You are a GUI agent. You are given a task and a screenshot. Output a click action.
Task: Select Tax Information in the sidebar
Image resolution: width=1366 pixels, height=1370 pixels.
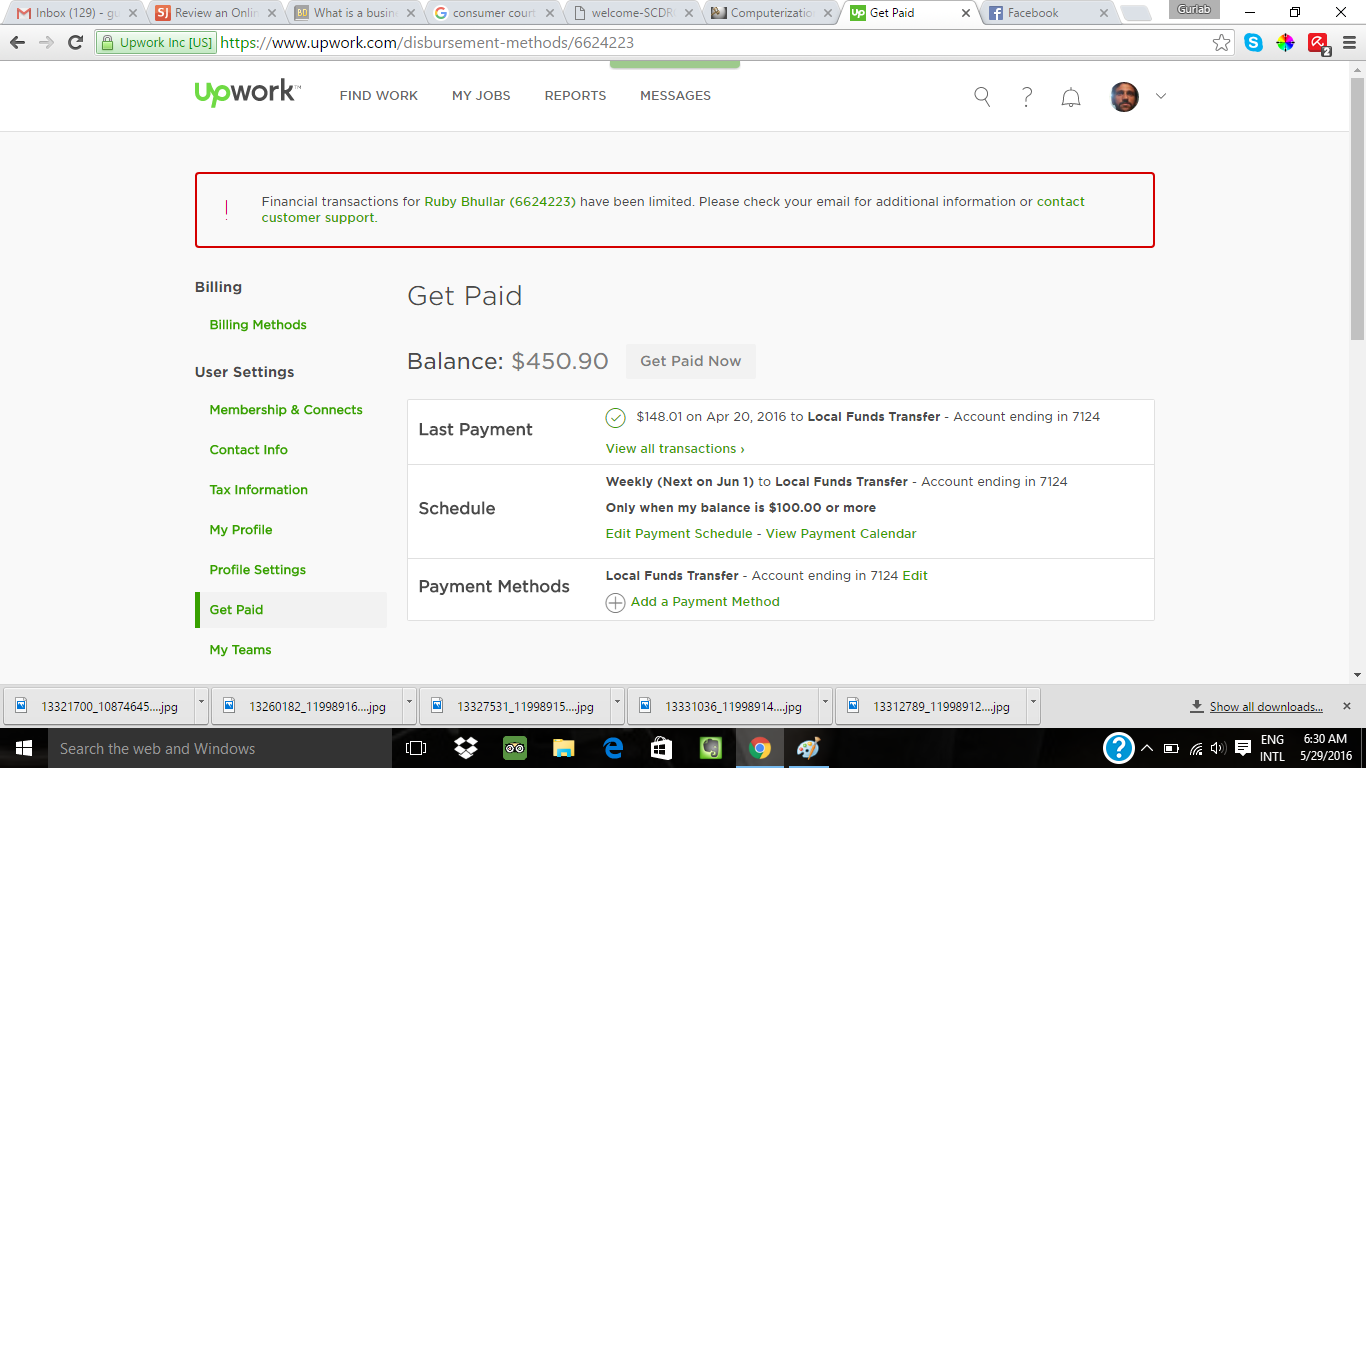point(258,490)
